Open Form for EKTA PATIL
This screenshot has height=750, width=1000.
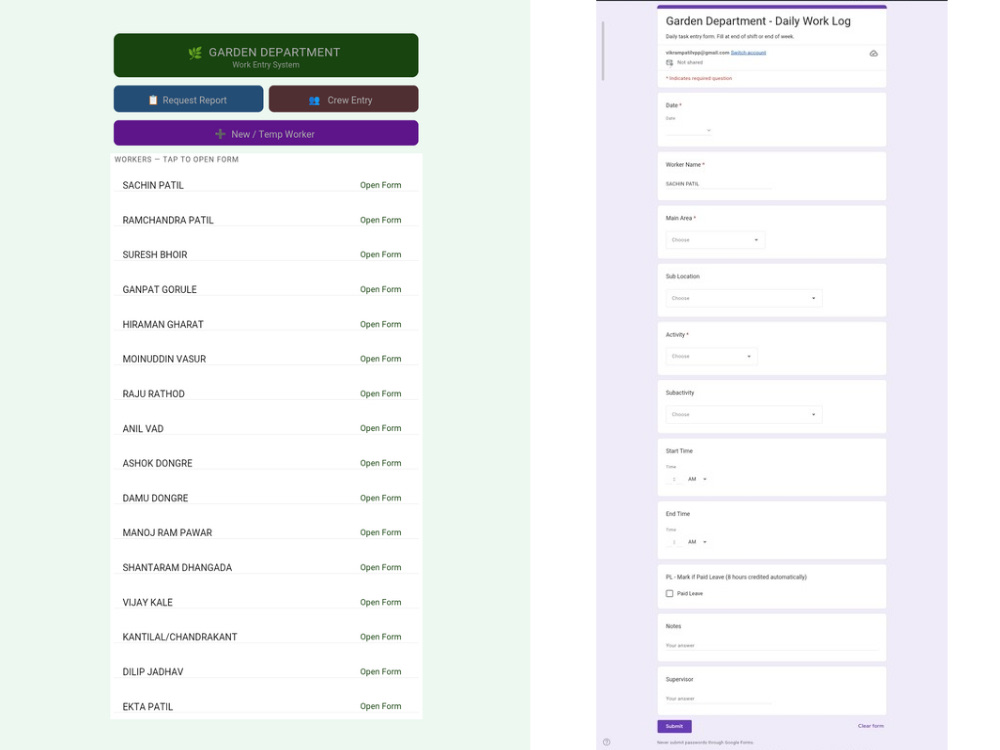coord(381,707)
